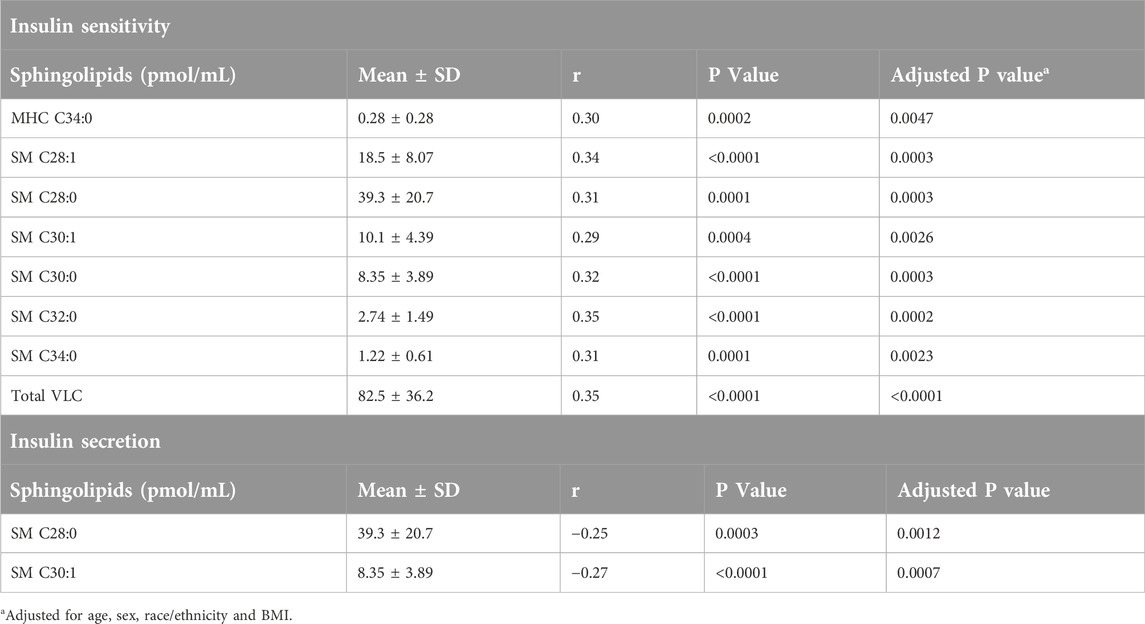Select the SM C32:0 row label

click(x=44, y=317)
